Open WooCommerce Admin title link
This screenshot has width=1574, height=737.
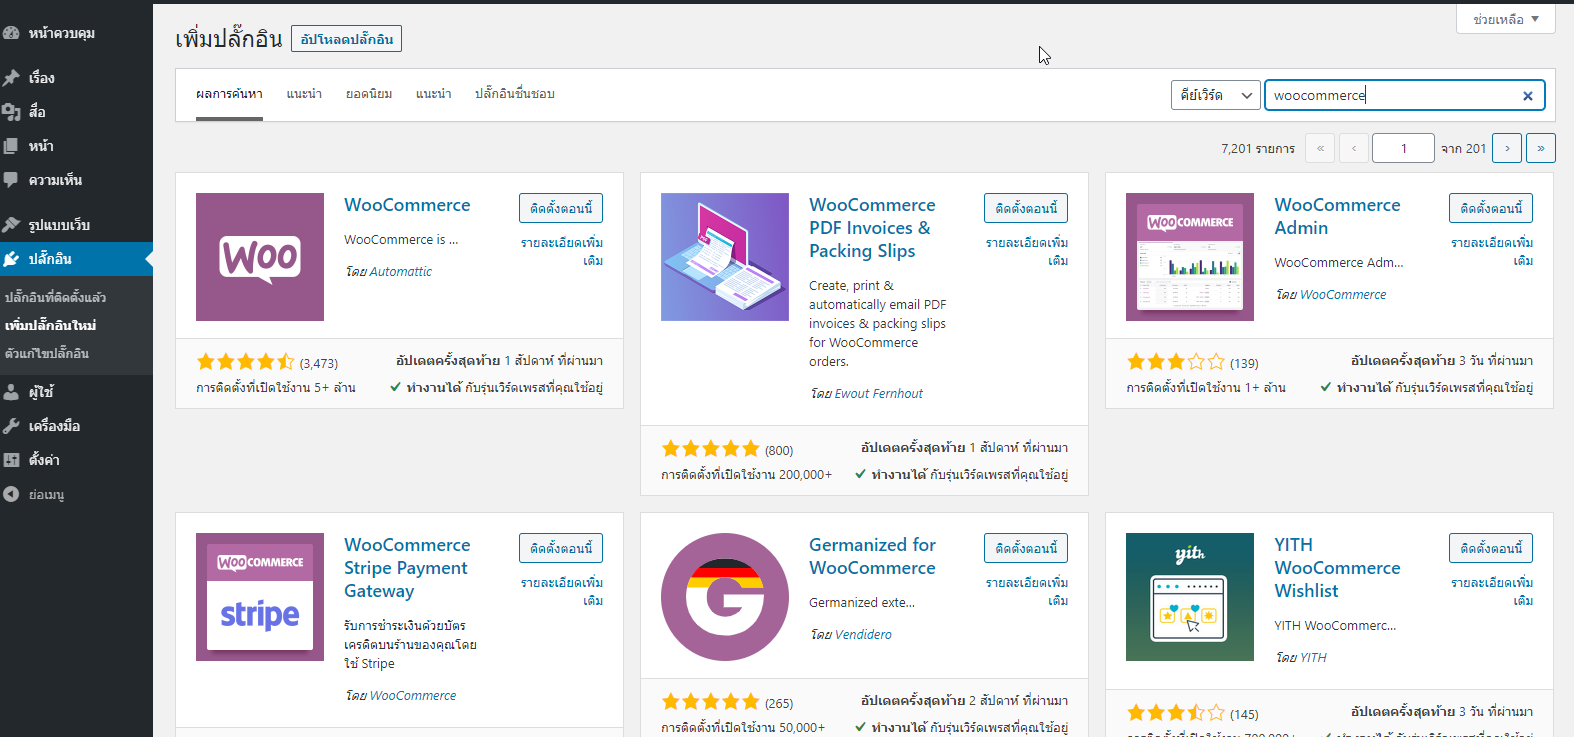pos(1337,216)
